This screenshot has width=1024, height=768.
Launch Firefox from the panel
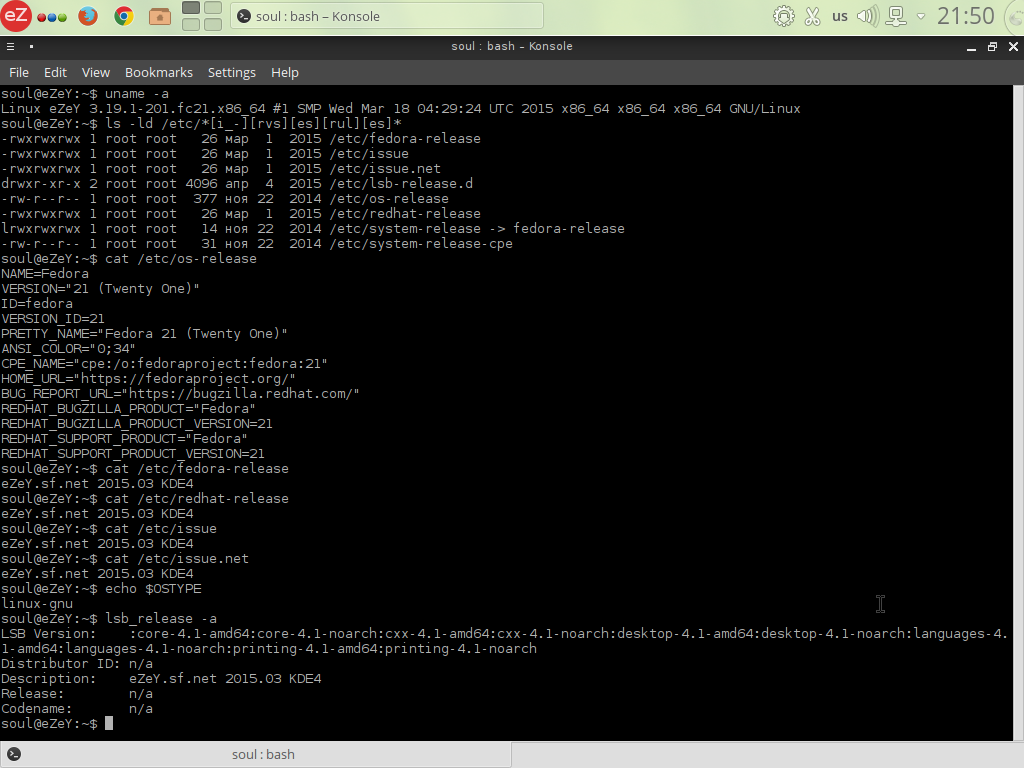(88, 16)
